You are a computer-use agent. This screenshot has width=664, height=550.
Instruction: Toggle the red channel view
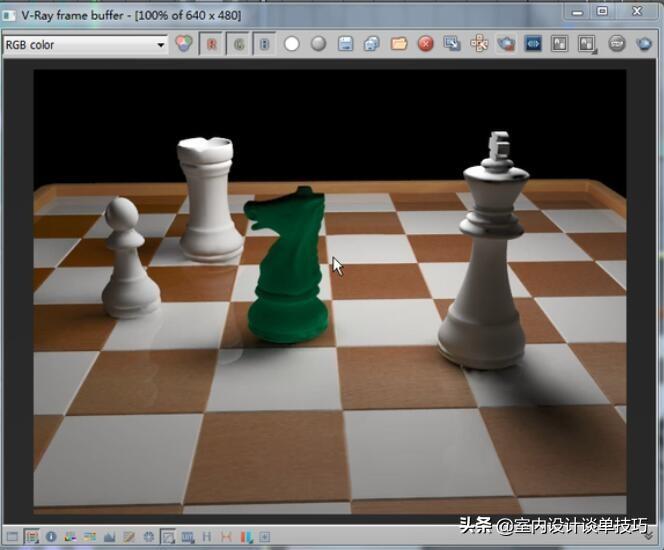211,44
